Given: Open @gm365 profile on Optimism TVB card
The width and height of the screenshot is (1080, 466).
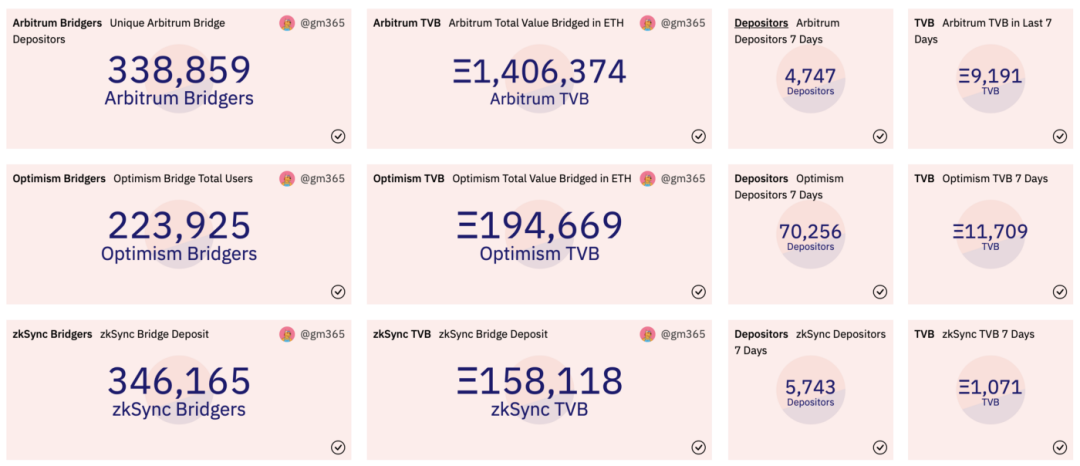Looking at the screenshot, I should (683, 178).
